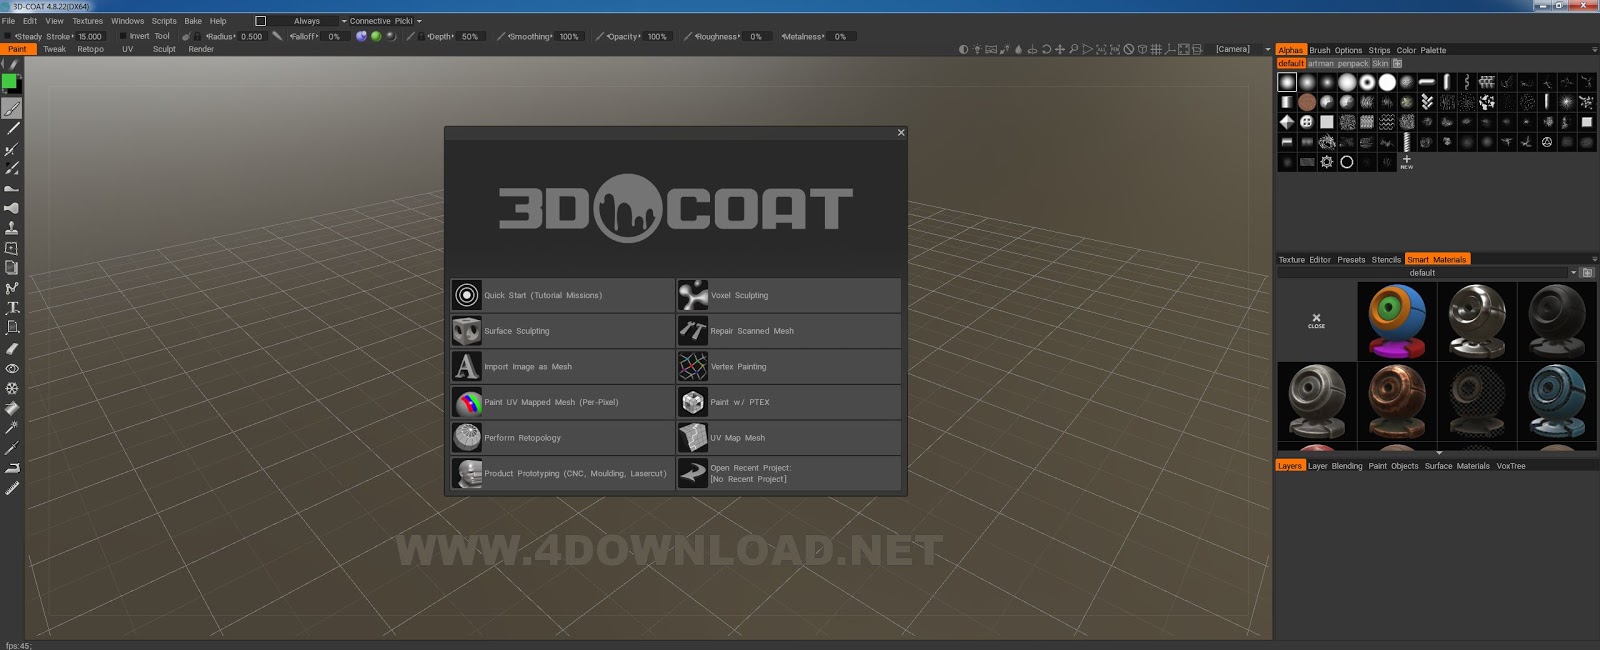Viewport: 1600px width, 650px height.
Task: Start Quick Start (Tutorial Missions)
Action: point(563,295)
